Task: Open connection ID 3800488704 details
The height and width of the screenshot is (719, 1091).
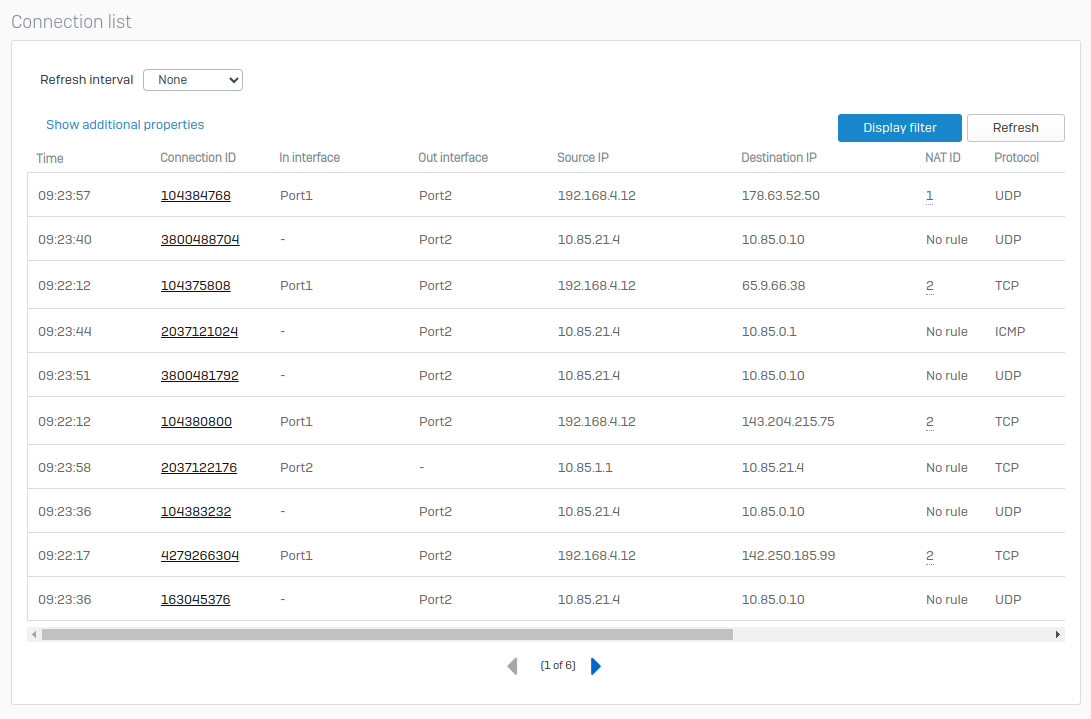Action: pyautogui.click(x=199, y=239)
